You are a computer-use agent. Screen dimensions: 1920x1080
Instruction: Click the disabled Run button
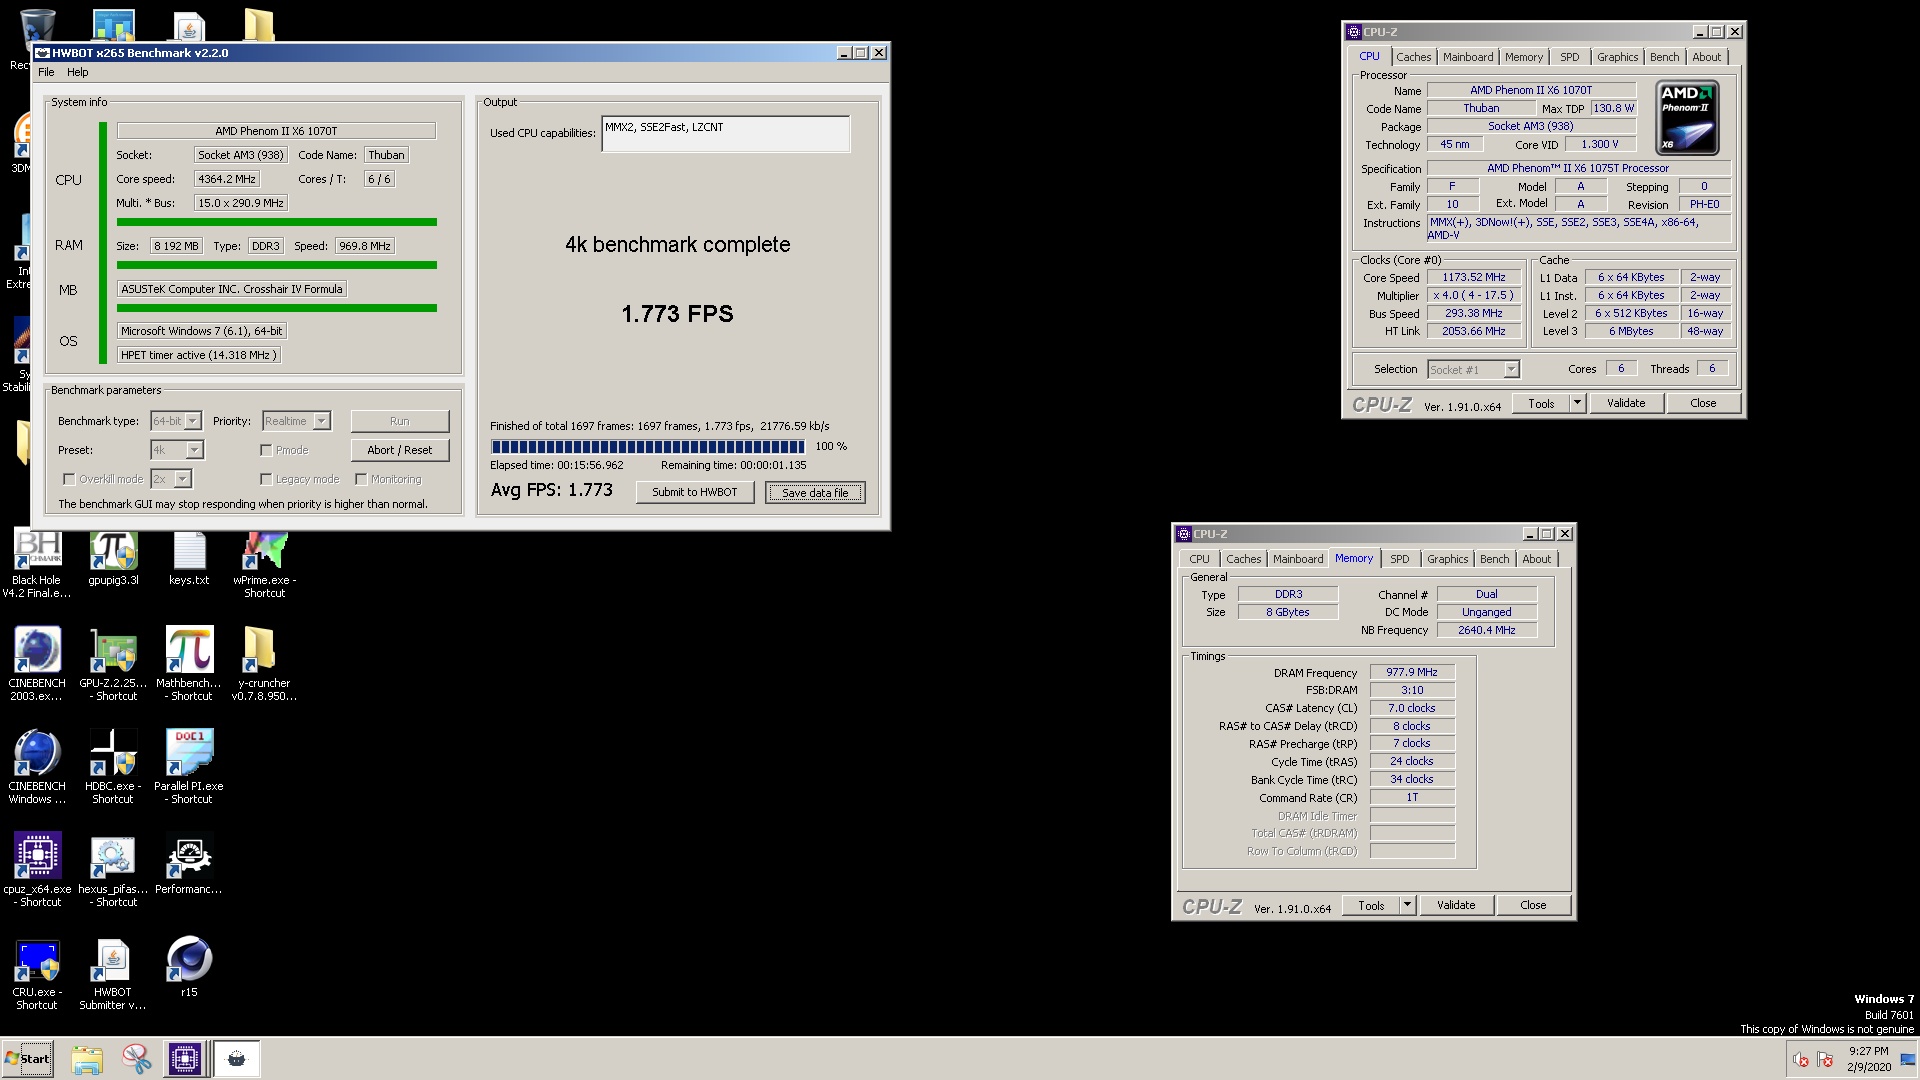pos(400,421)
